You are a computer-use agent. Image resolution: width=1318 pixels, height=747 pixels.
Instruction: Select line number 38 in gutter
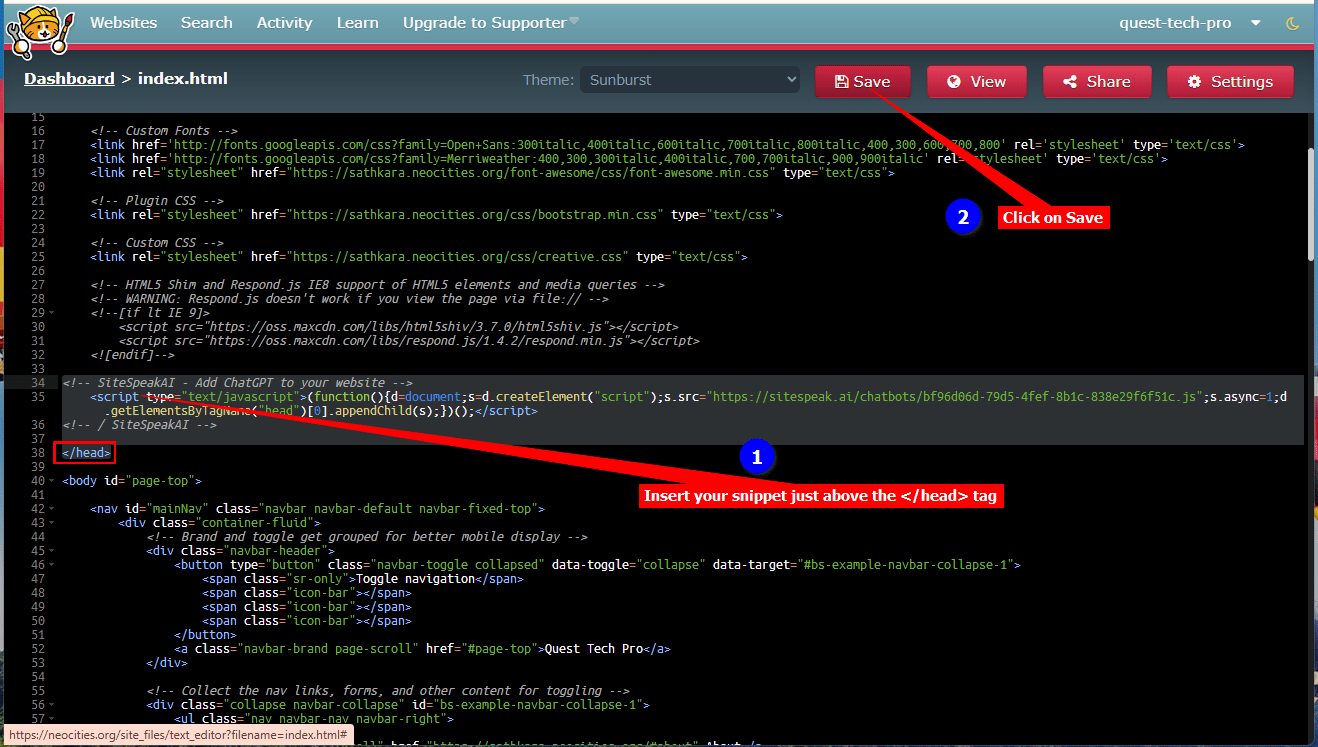(x=38, y=453)
